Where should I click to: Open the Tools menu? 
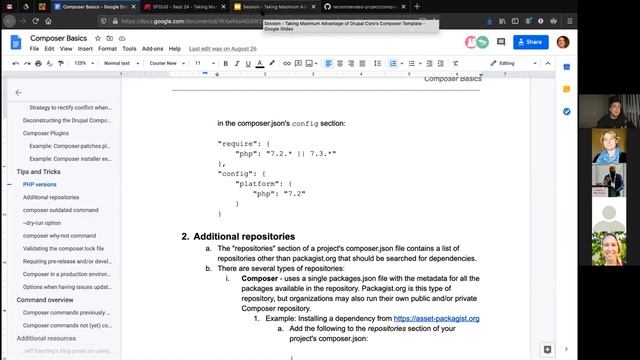tap(129, 49)
